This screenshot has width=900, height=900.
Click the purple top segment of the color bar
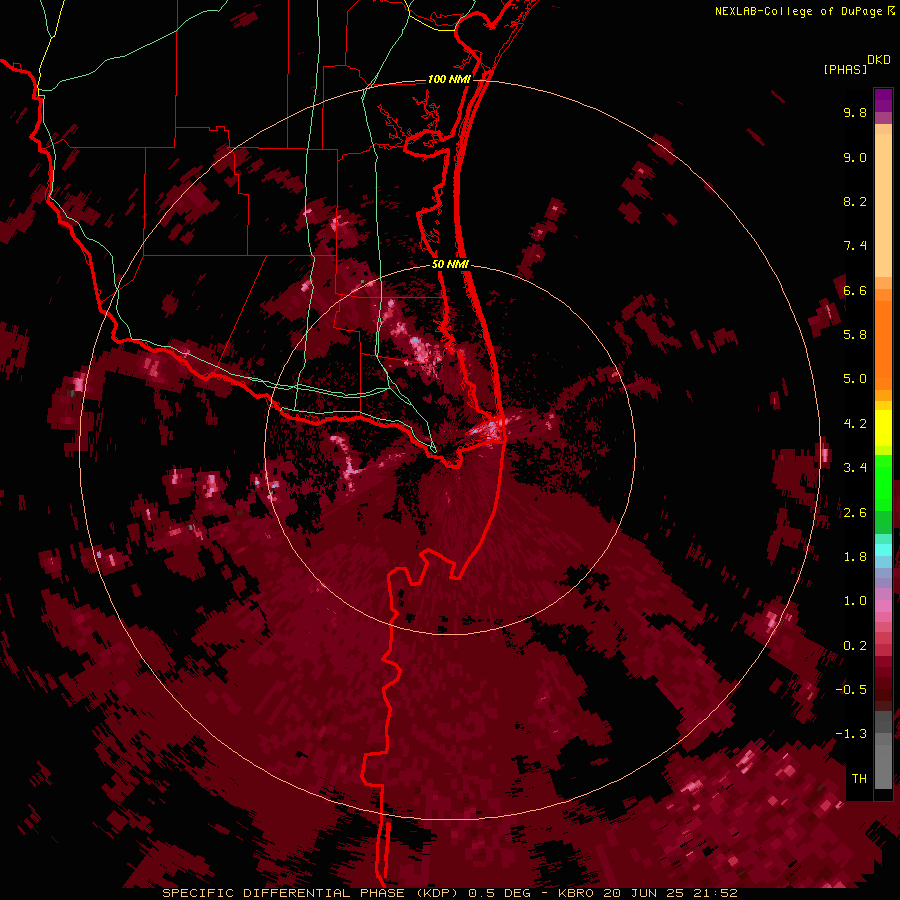[x=883, y=100]
